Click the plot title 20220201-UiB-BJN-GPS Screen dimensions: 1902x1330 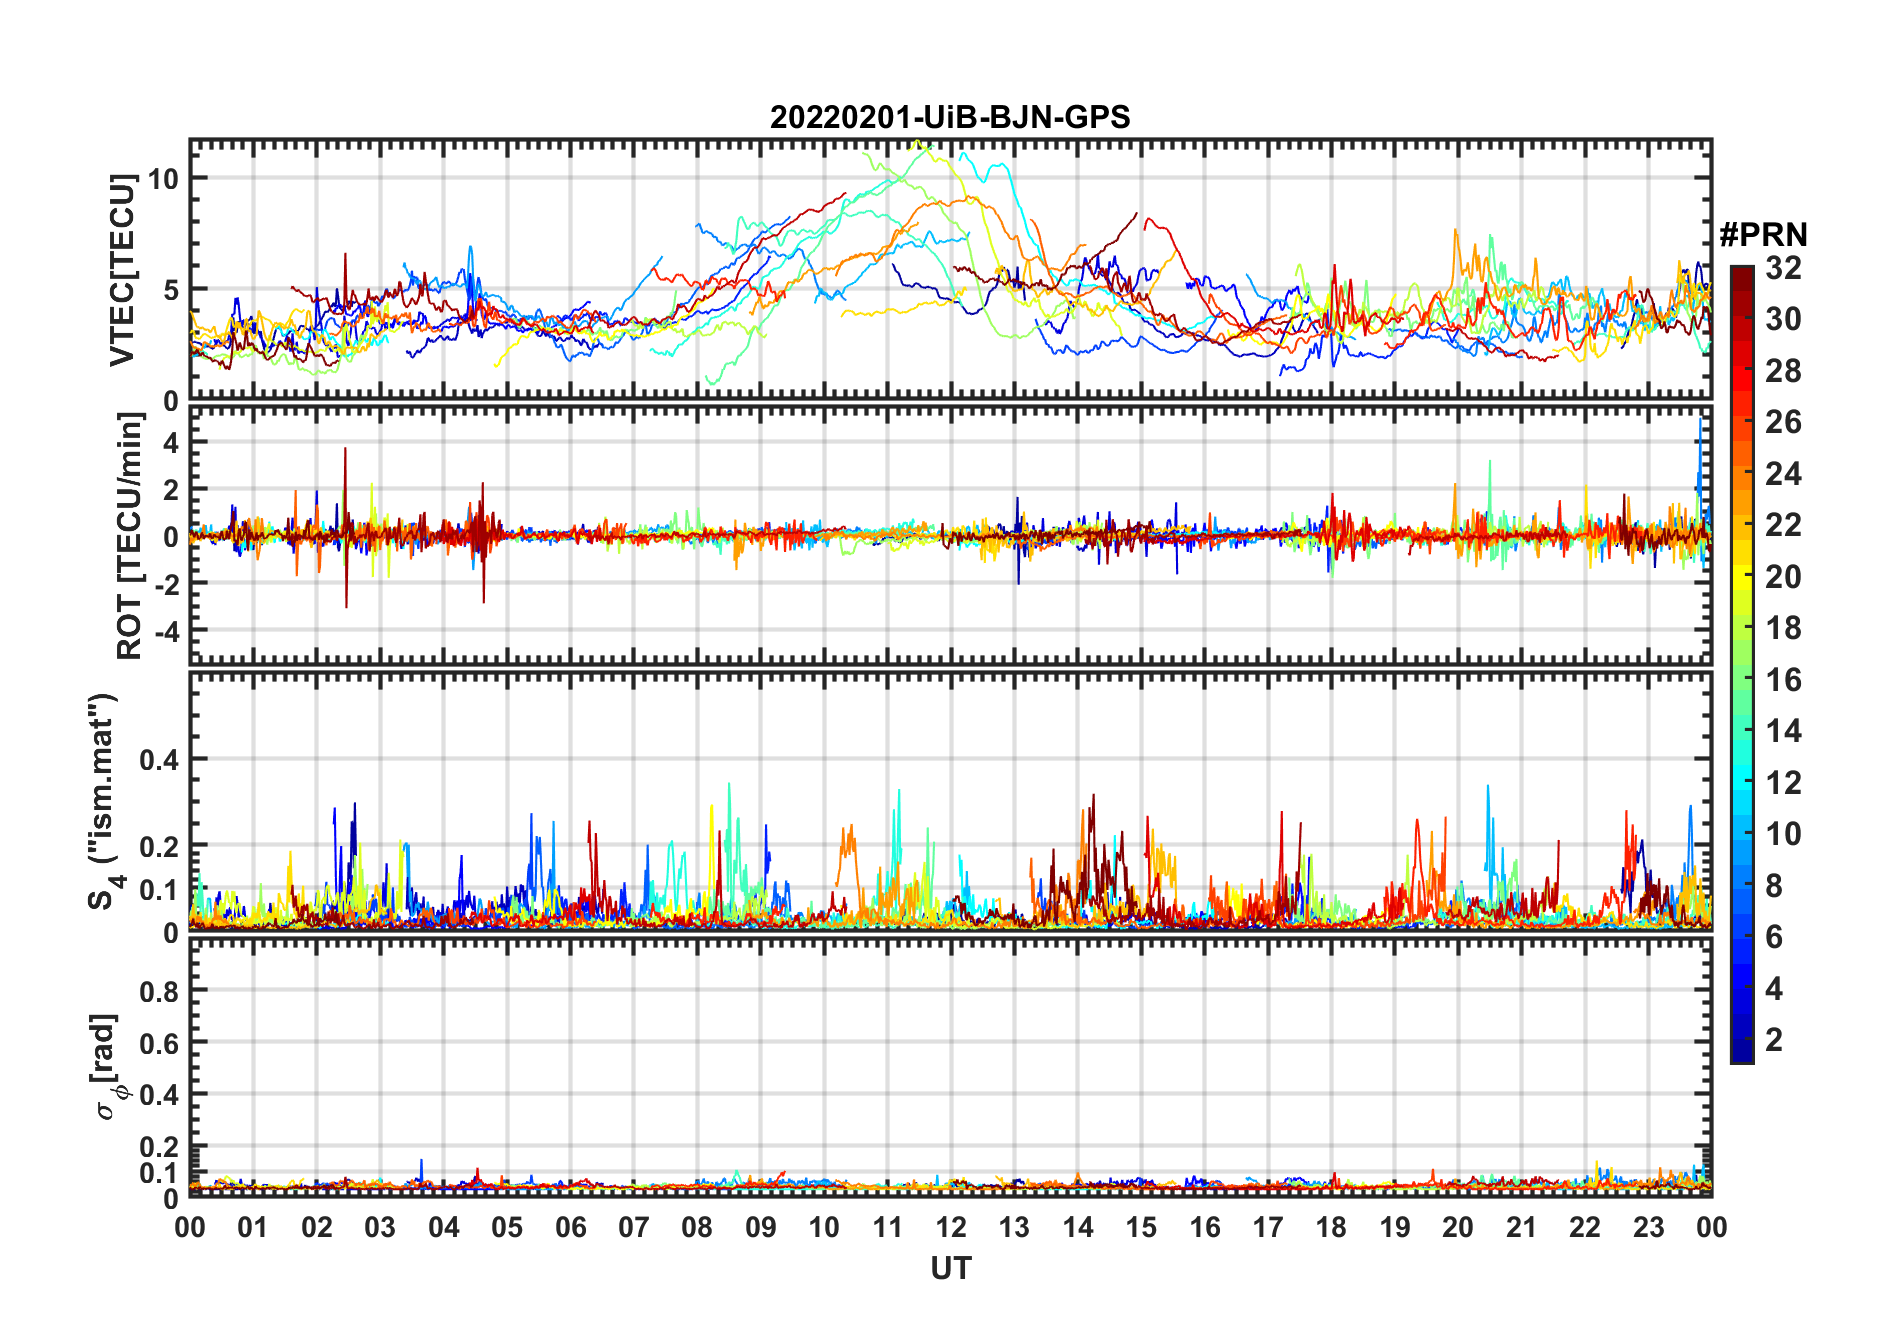950,117
